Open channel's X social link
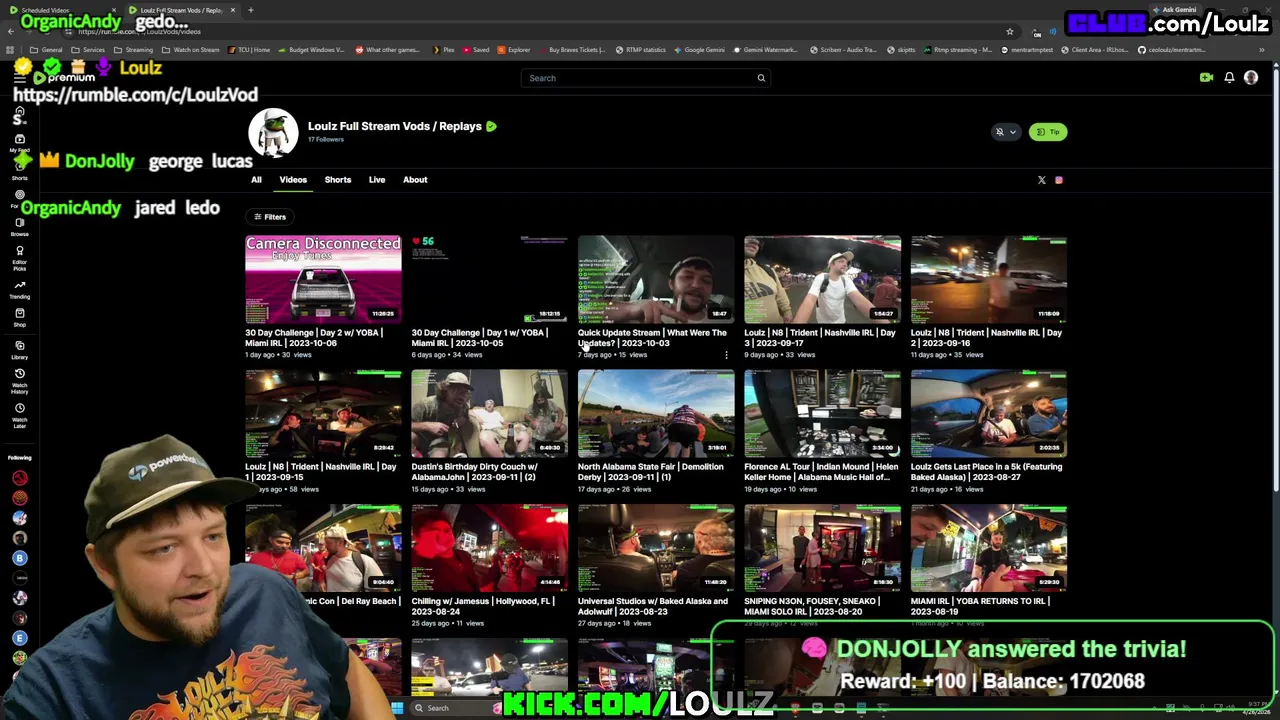This screenshot has width=1280, height=720. click(x=1041, y=180)
